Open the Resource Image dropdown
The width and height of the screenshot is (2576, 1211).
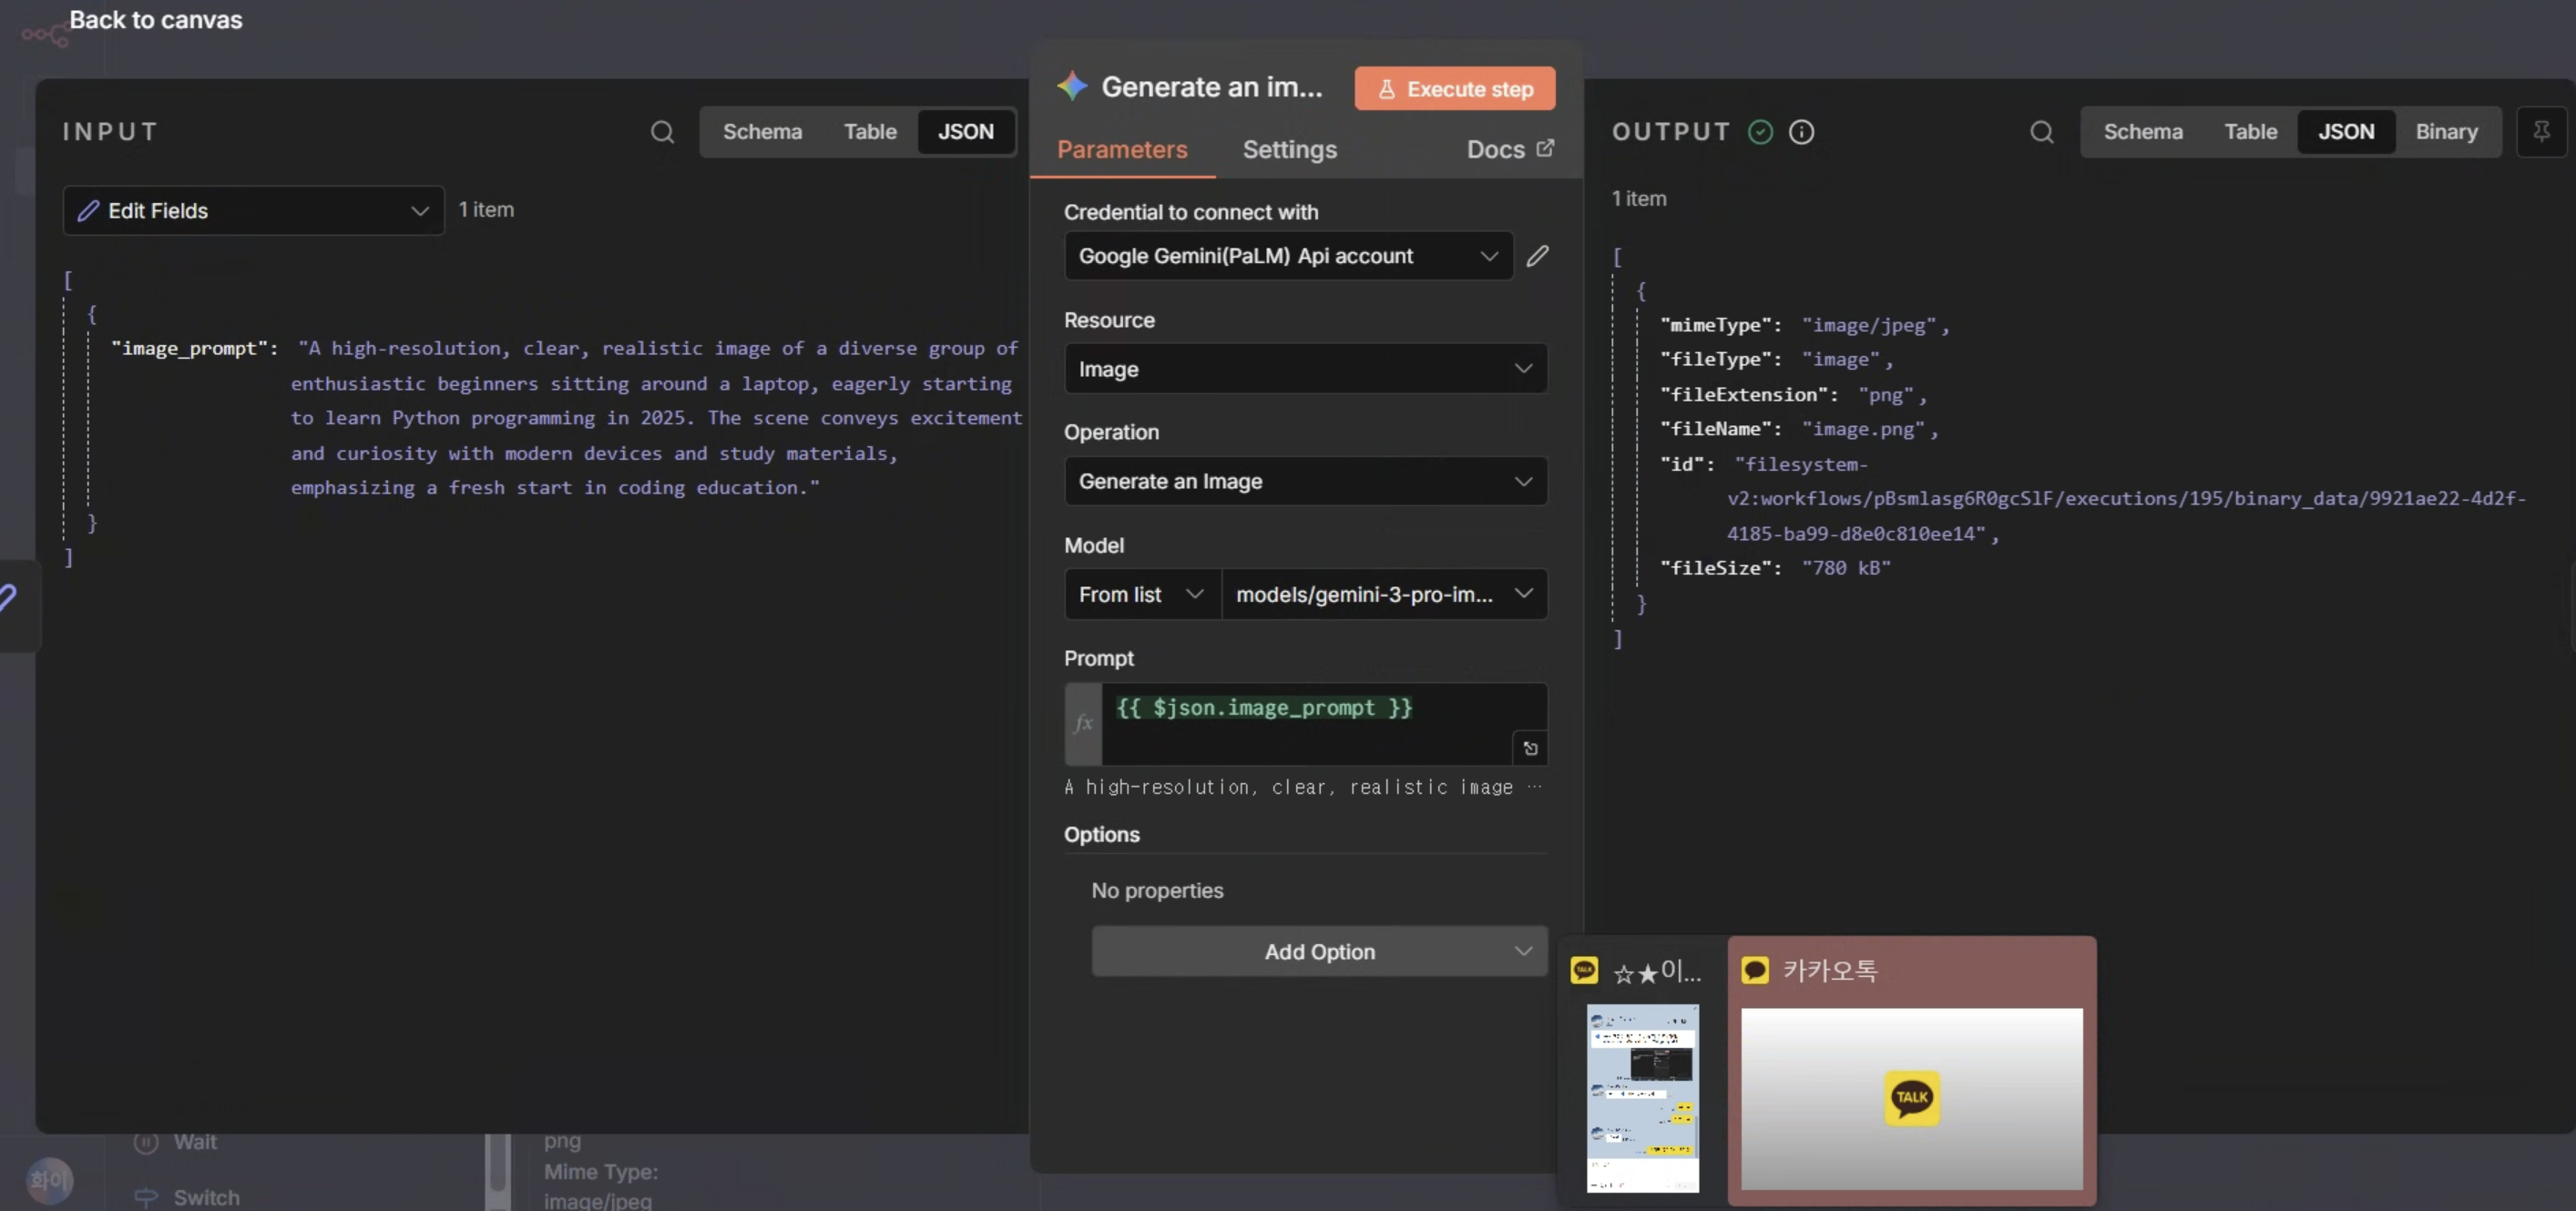[1305, 369]
